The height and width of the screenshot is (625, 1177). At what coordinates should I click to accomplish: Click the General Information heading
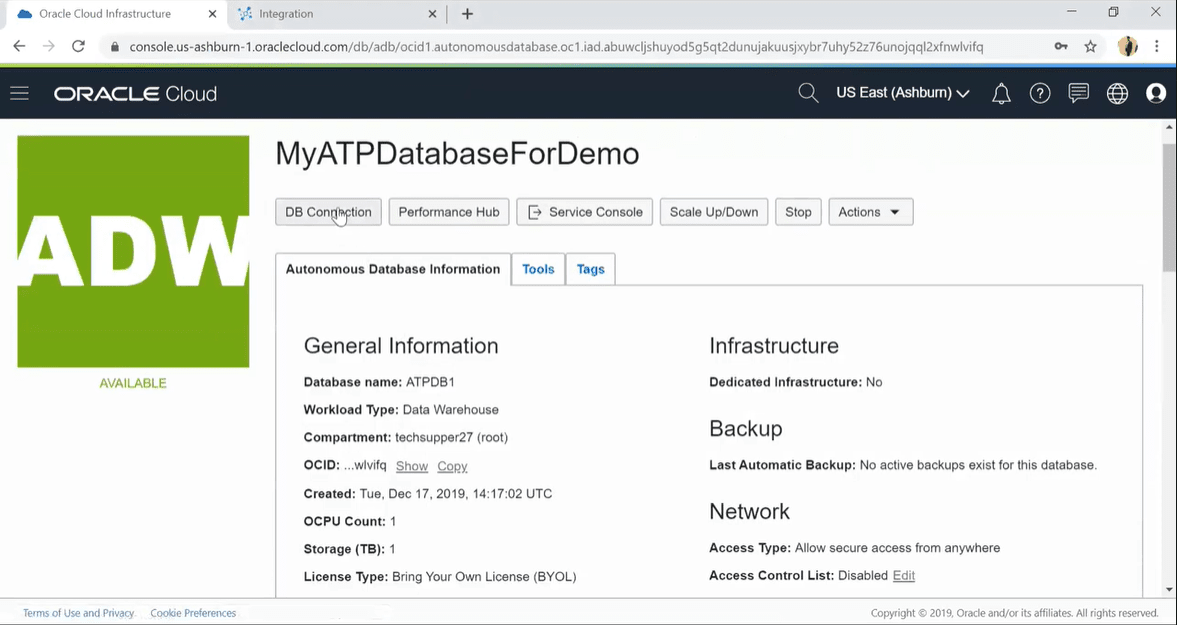click(401, 345)
